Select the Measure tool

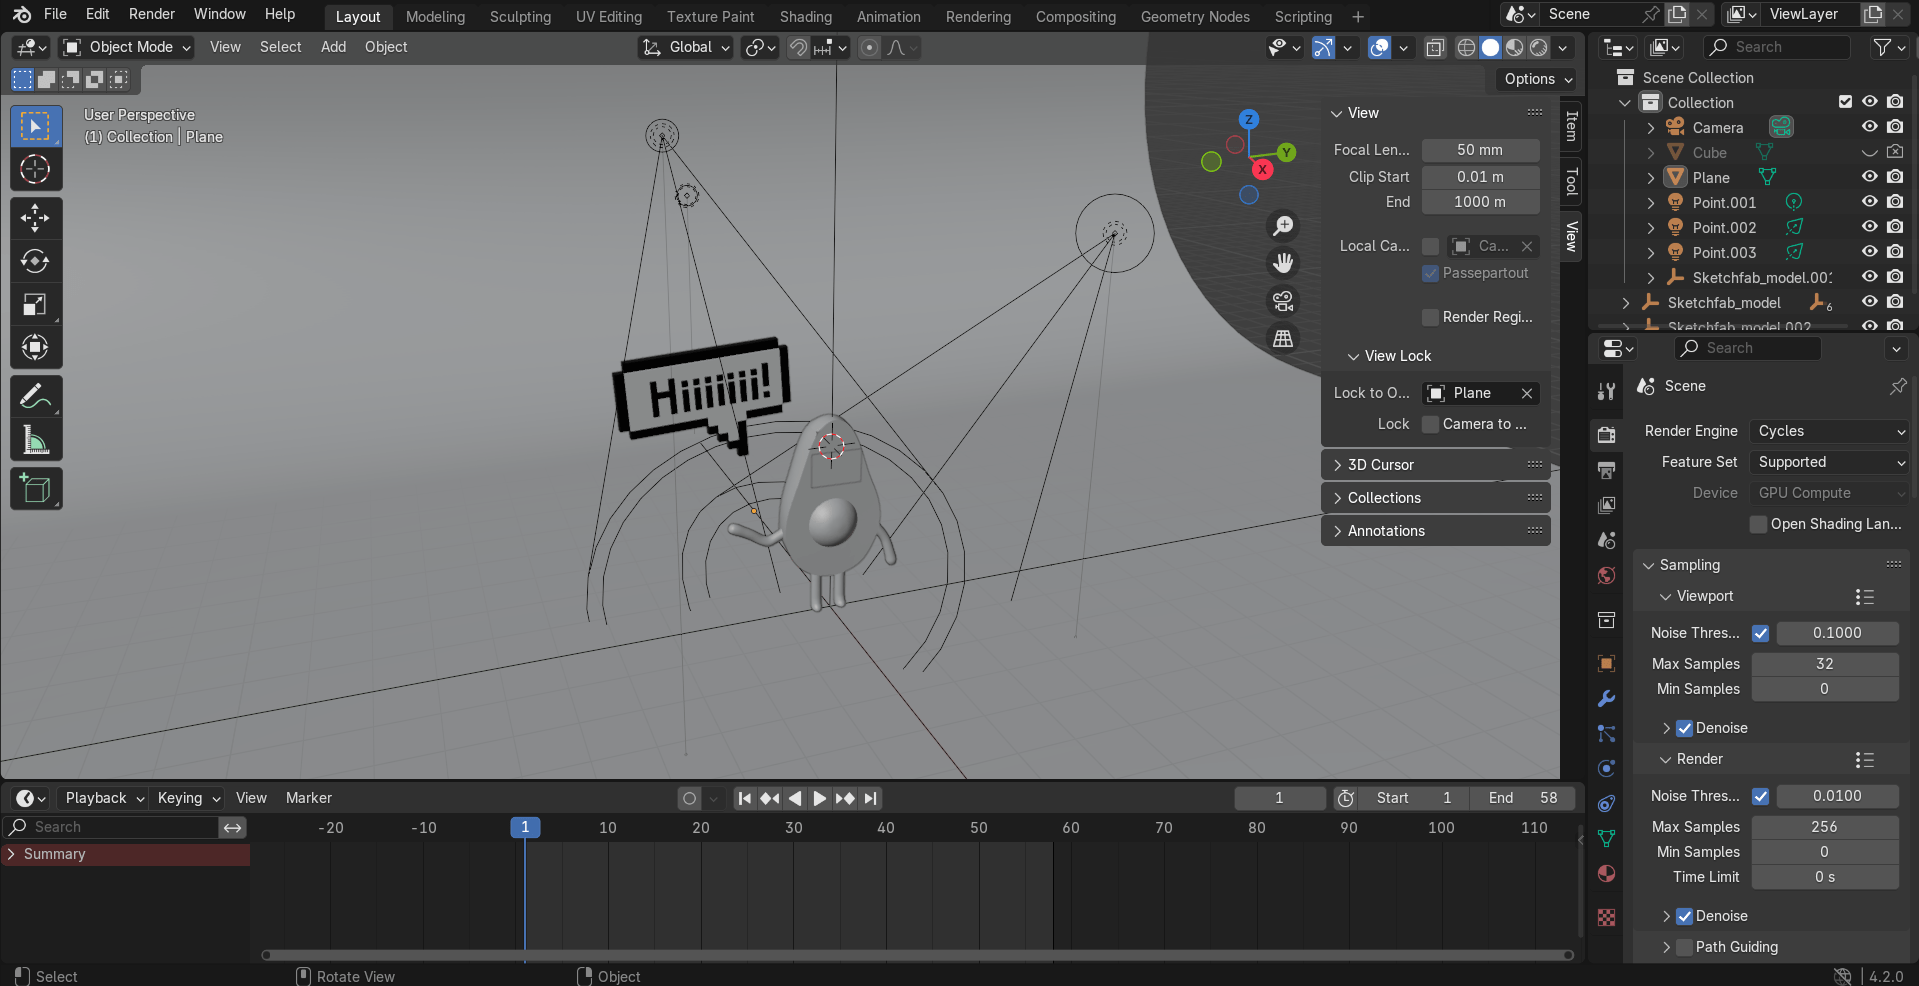click(x=35, y=440)
